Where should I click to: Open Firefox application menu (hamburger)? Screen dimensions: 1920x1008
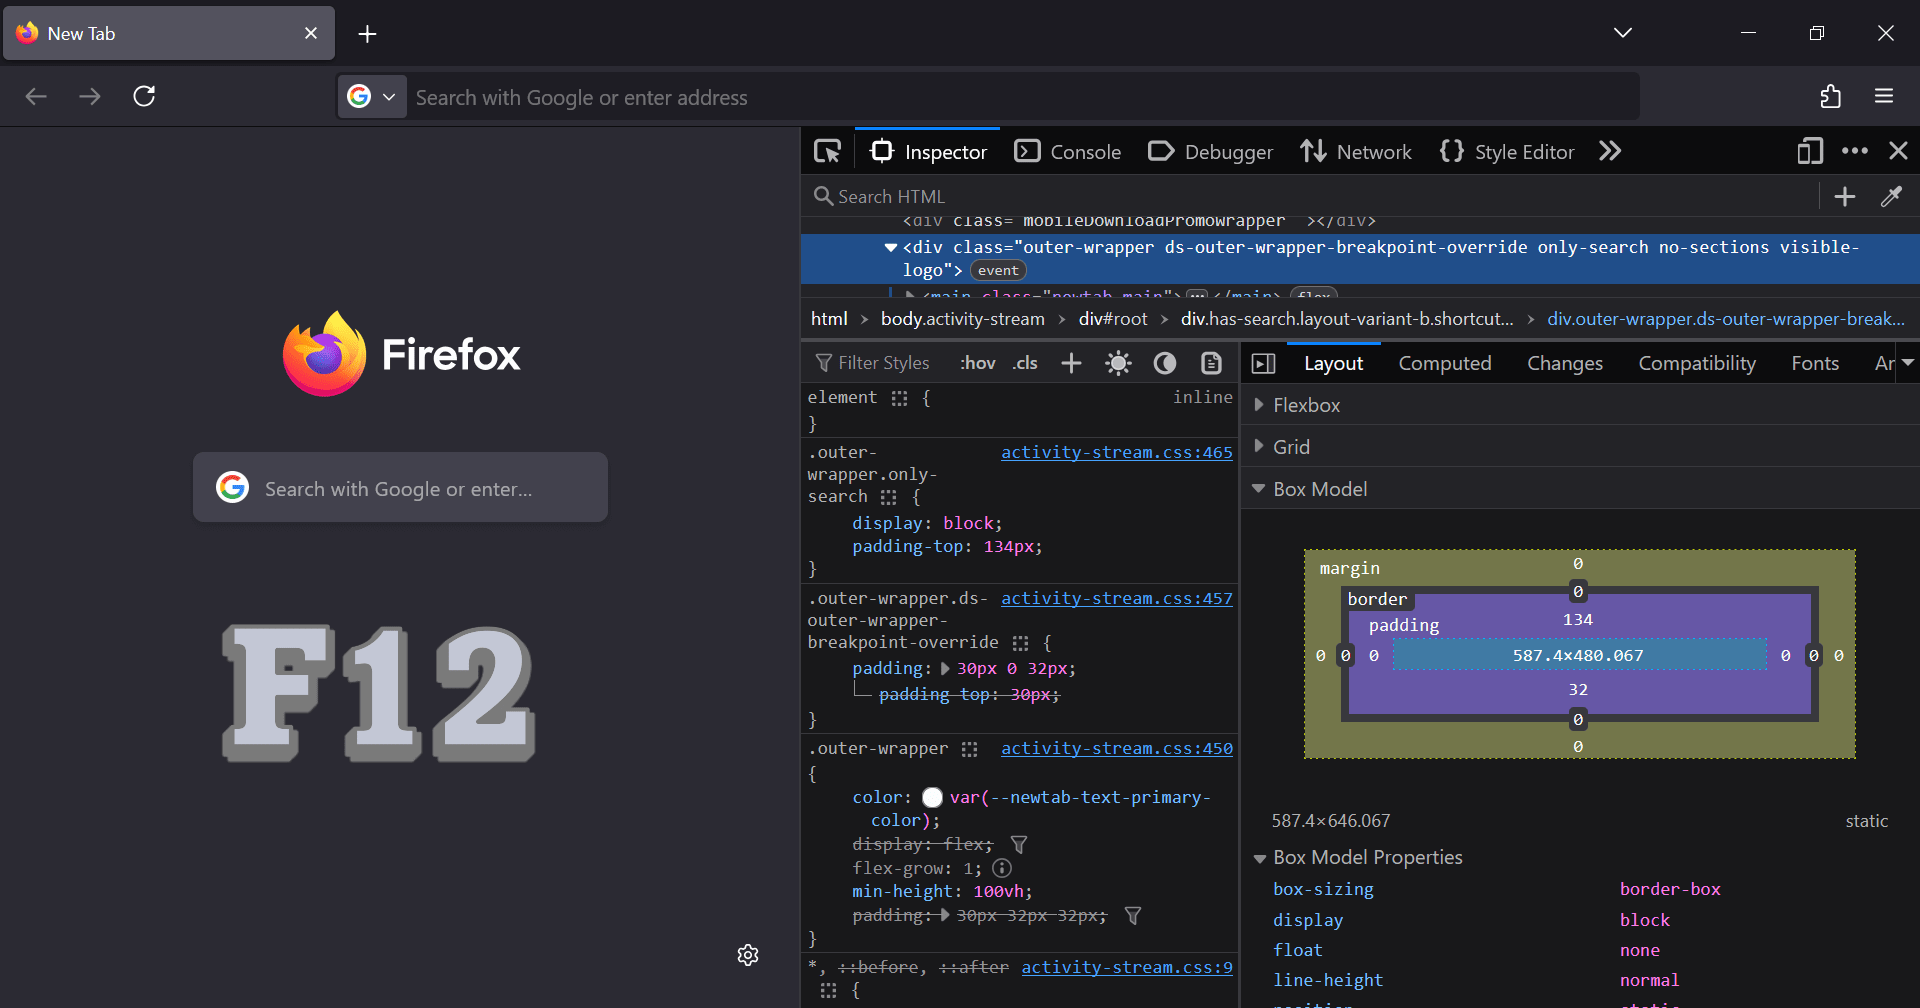tap(1884, 96)
